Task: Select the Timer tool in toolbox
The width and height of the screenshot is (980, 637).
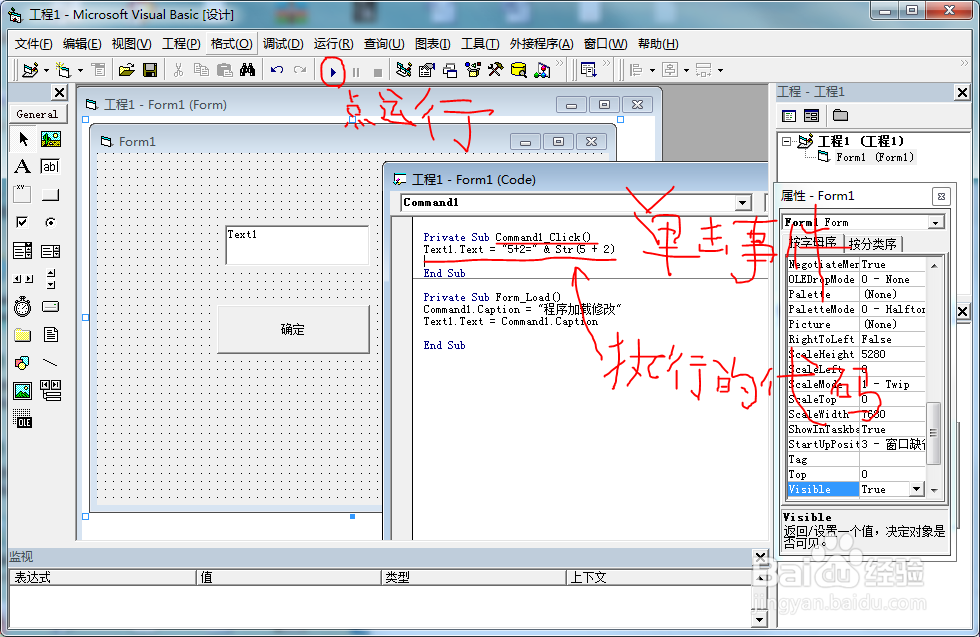Action: [x=23, y=306]
